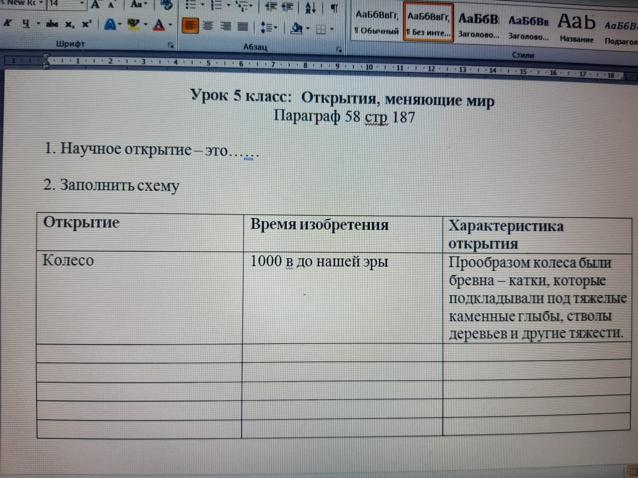Align text to the right
638x478 pixels.
point(225,26)
